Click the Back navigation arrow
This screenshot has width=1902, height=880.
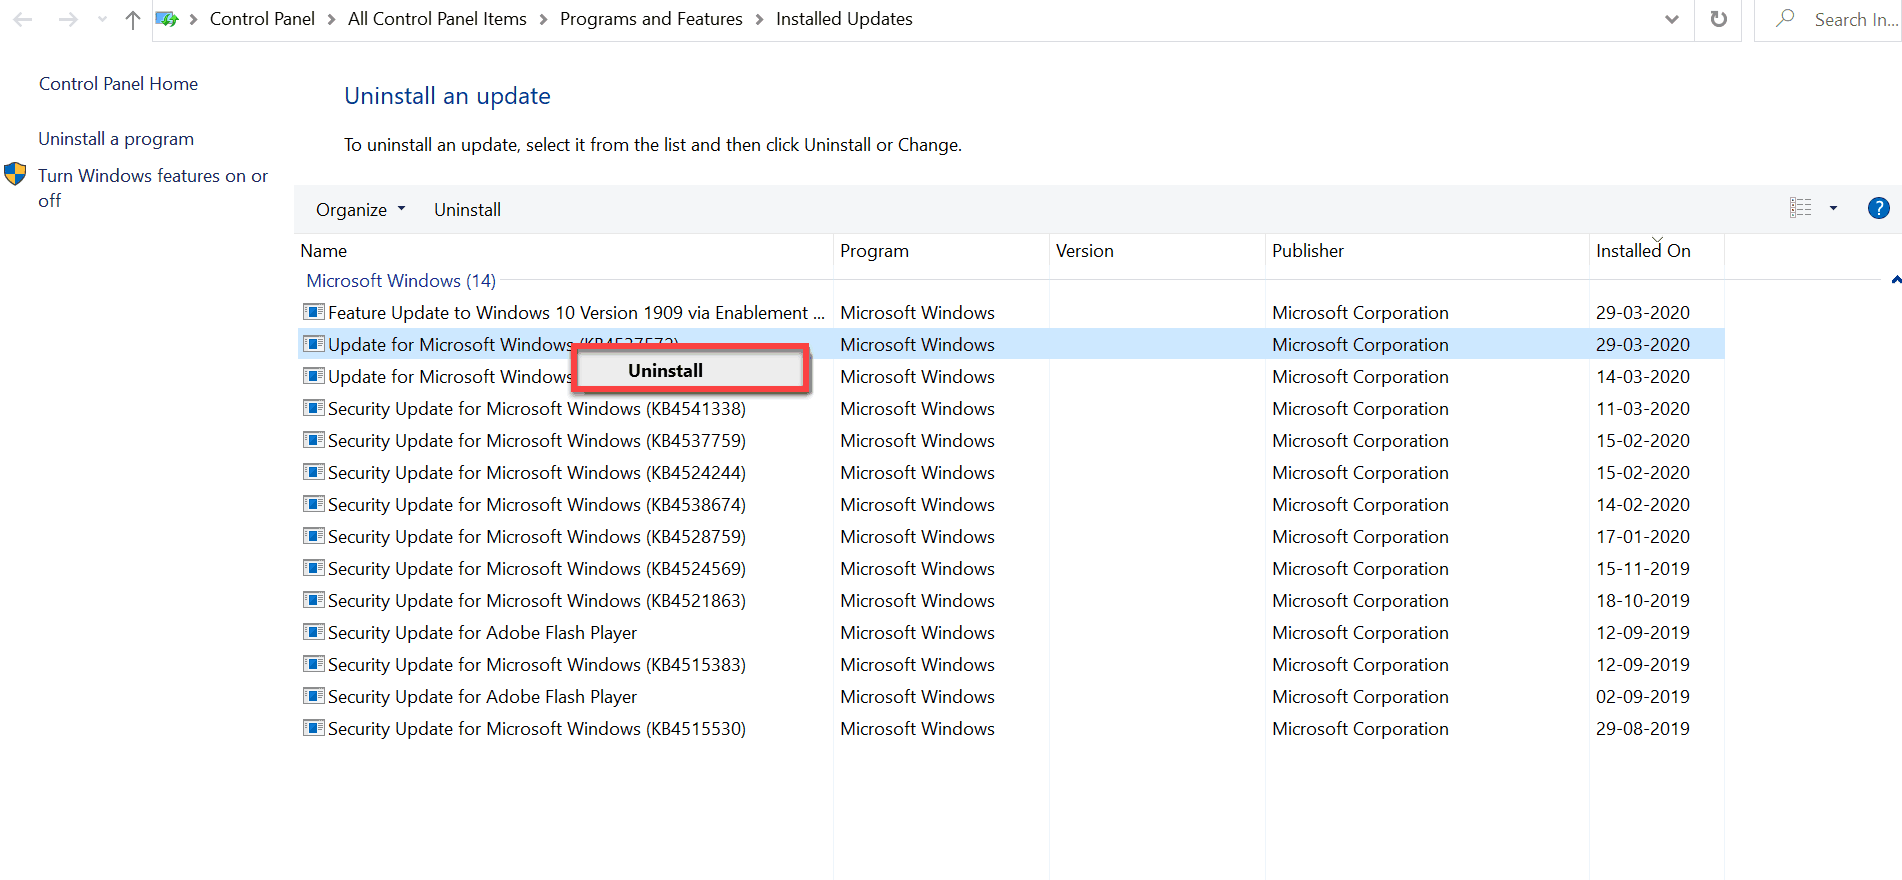[x=23, y=19]
